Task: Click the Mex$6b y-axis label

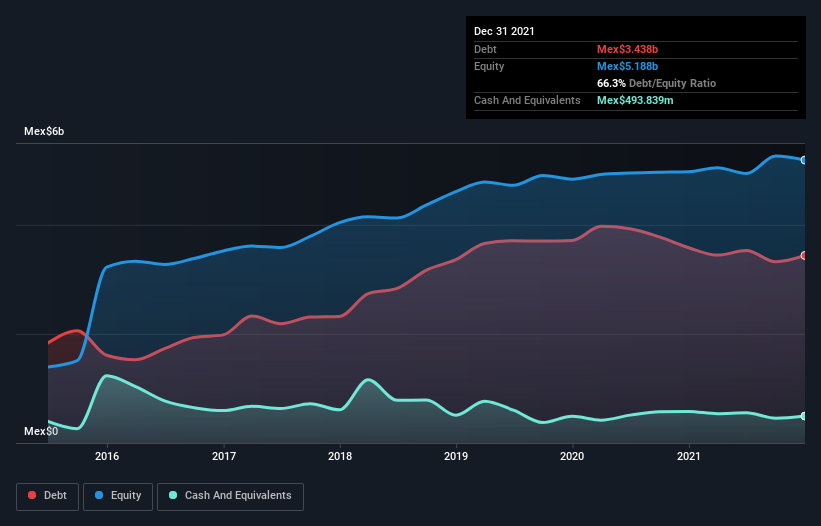Action: click(x=44, y=131)
